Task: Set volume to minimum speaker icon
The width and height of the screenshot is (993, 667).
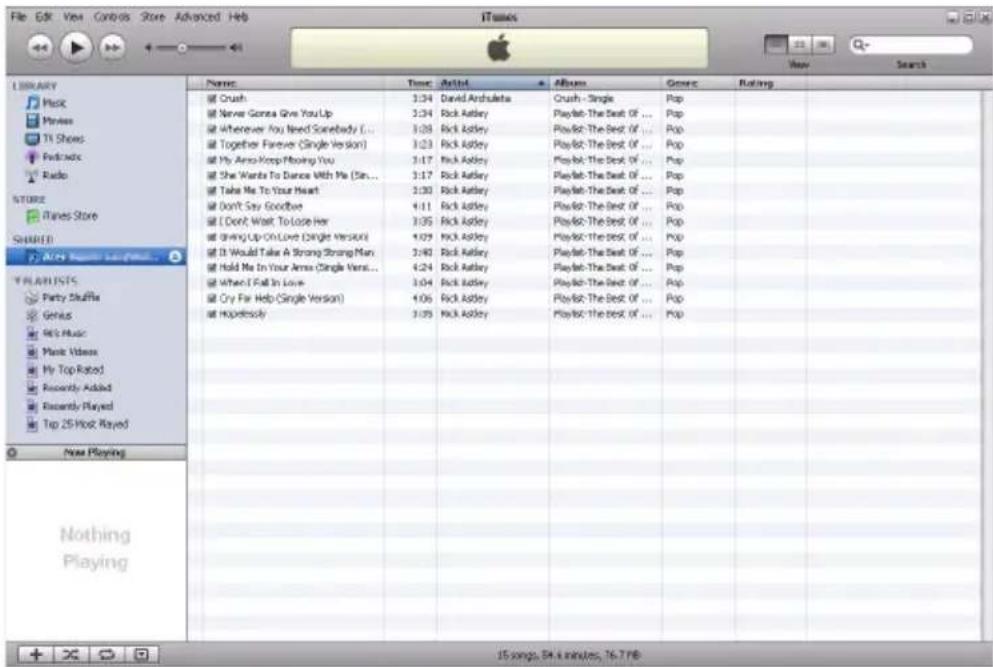Action: coord(149,48)
